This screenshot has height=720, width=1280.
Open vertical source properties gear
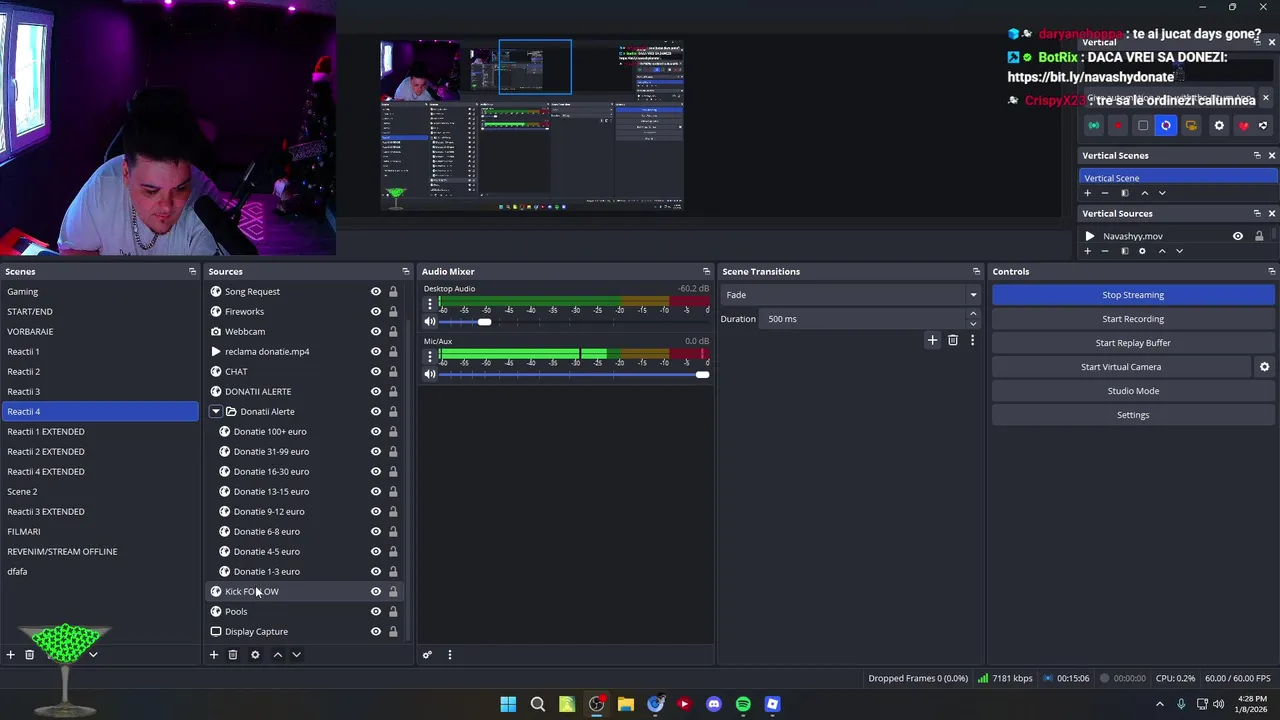1142,251
